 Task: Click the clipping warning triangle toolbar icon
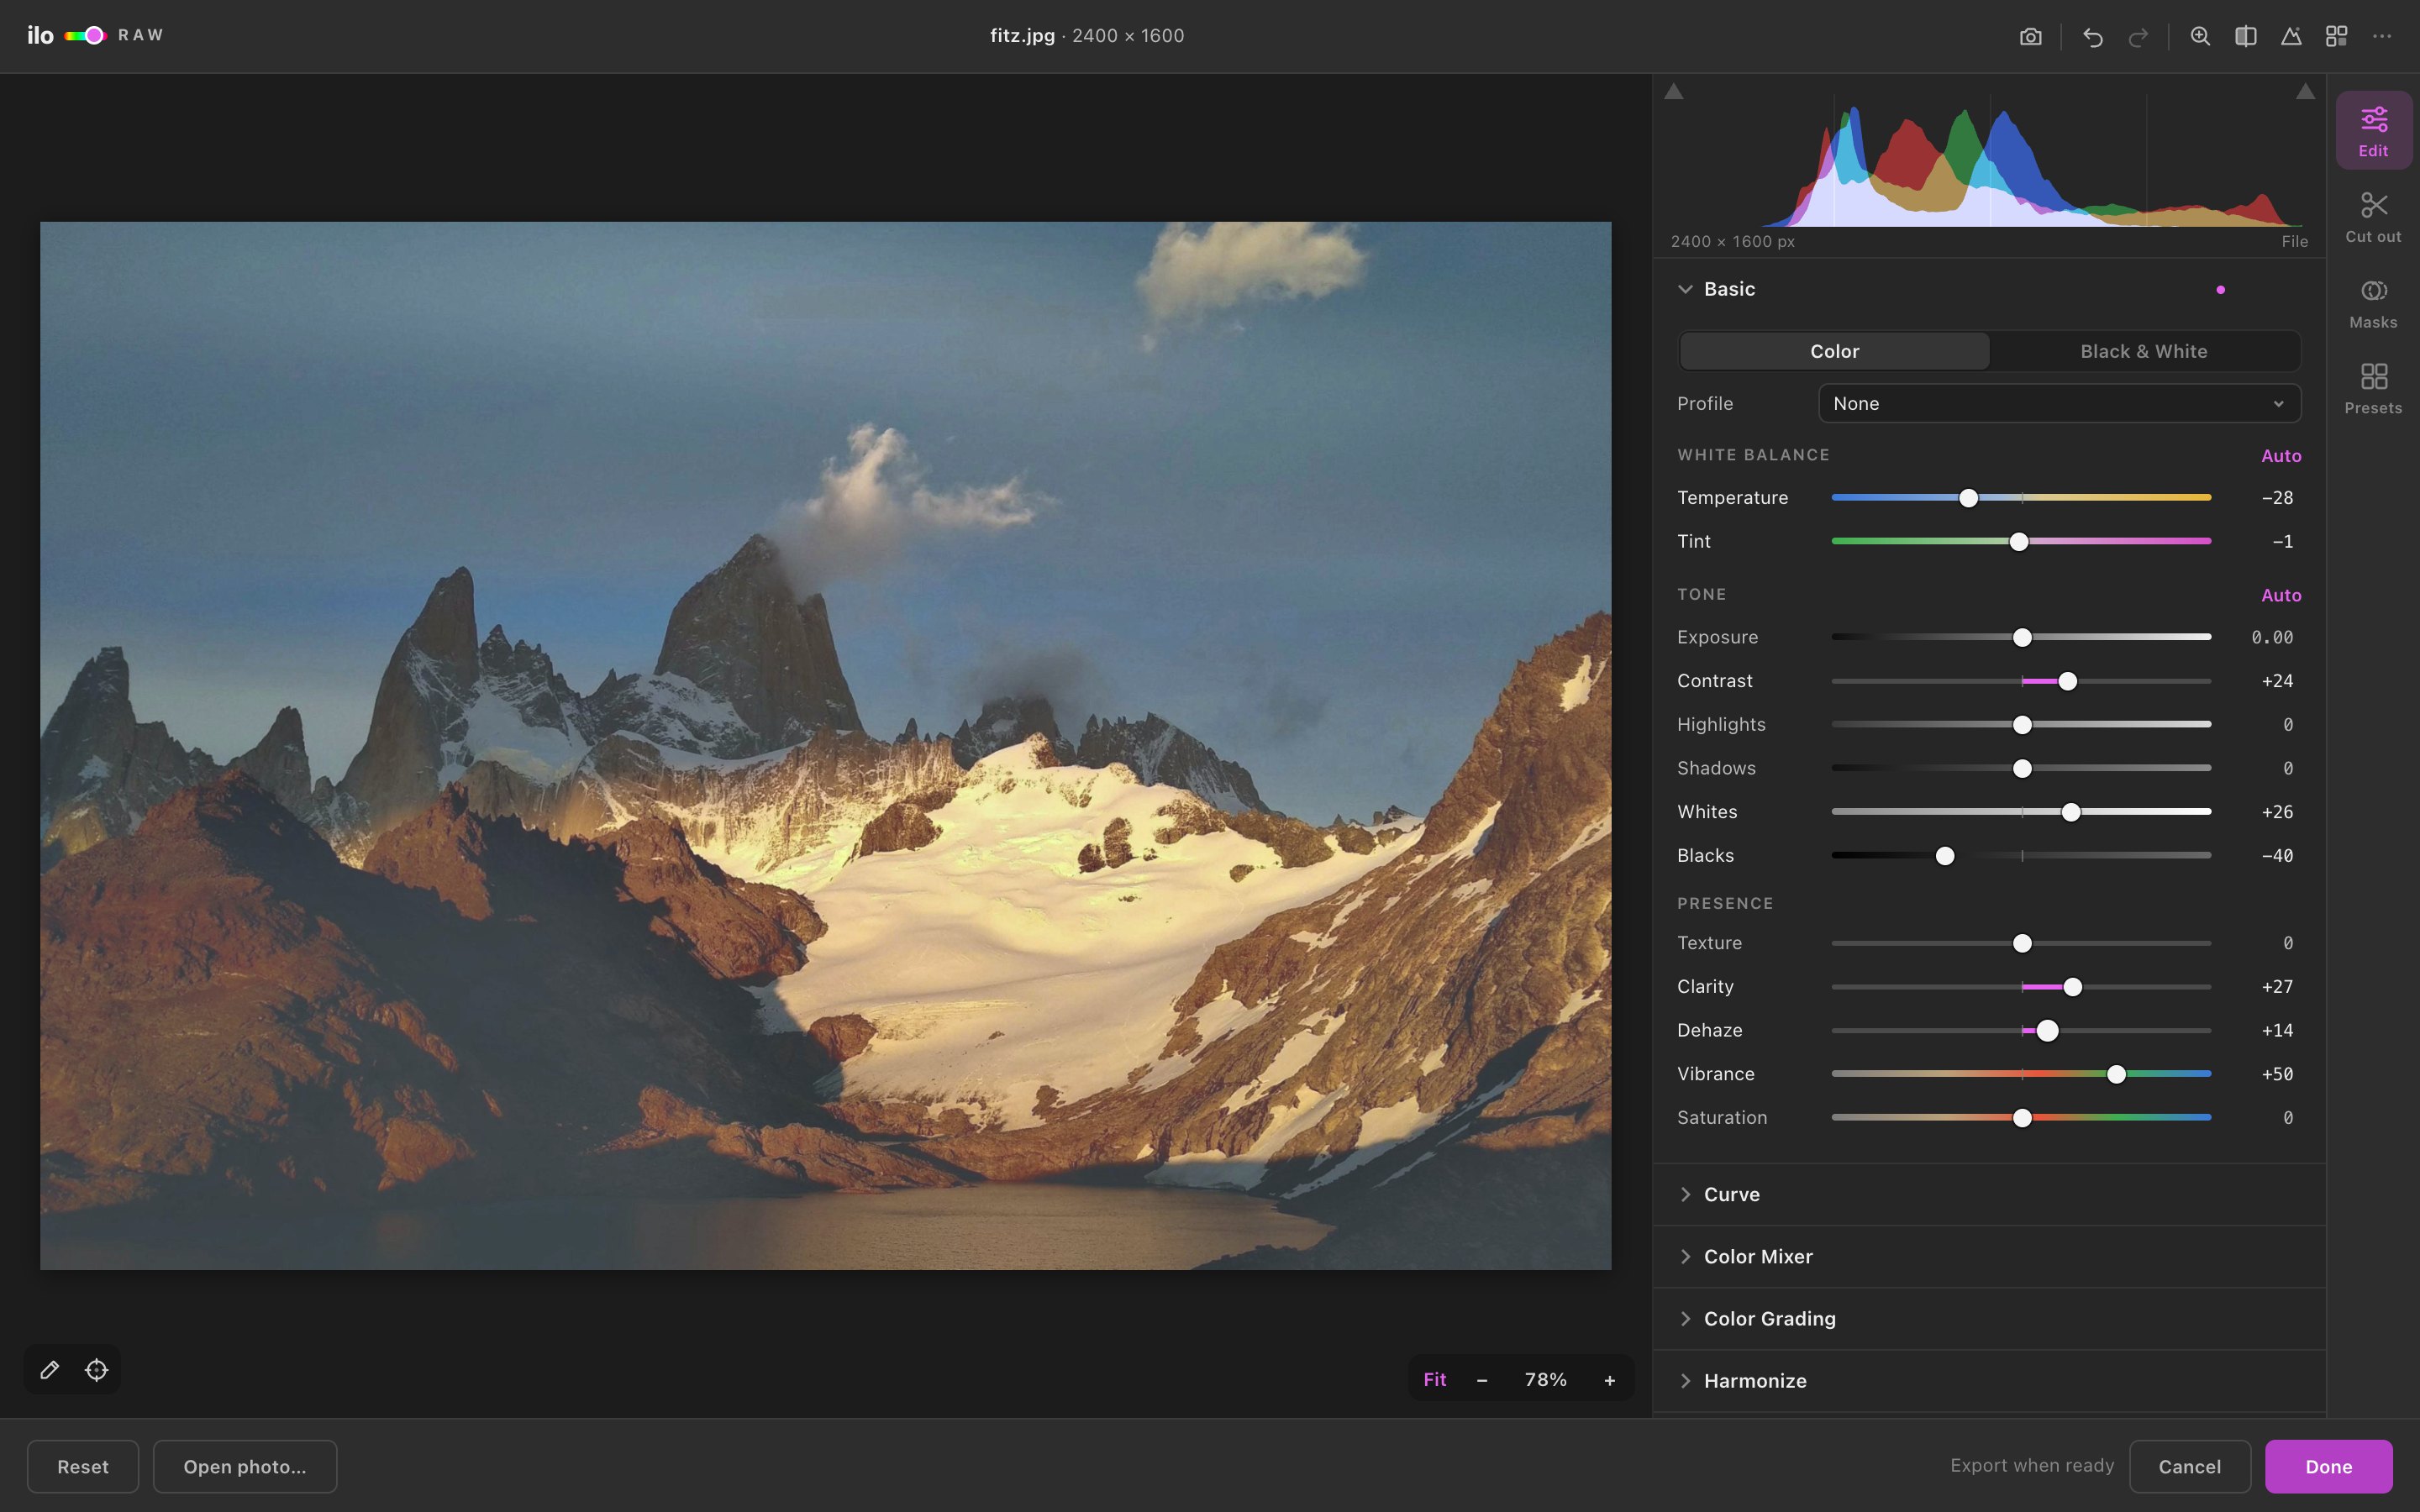click(2291, 37)
